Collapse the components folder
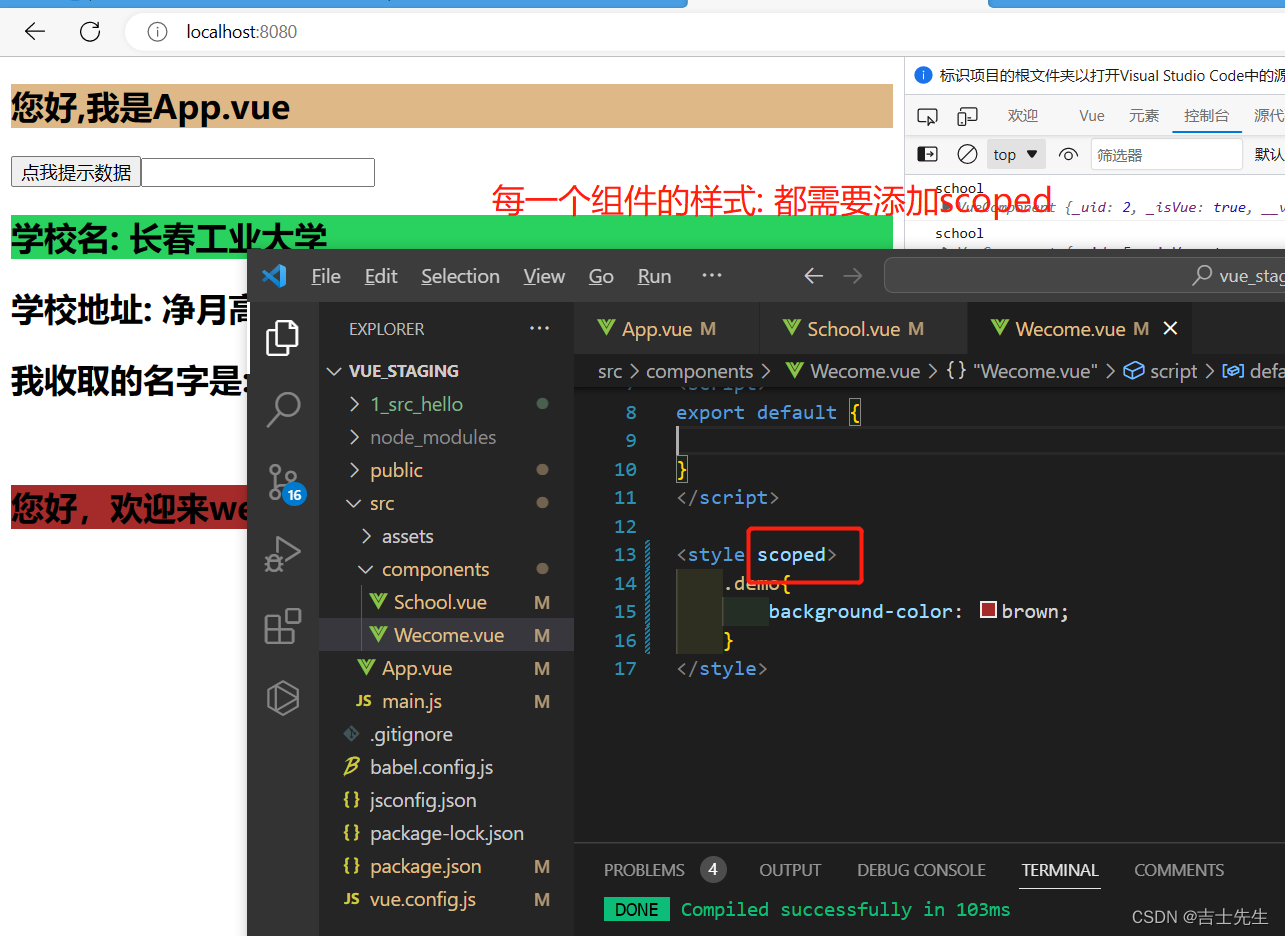Screen dimensions: 1285x936 [x=447, y=569]
